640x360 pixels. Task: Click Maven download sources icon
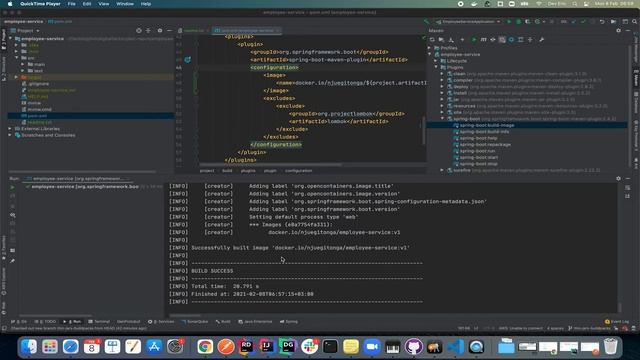451,40
